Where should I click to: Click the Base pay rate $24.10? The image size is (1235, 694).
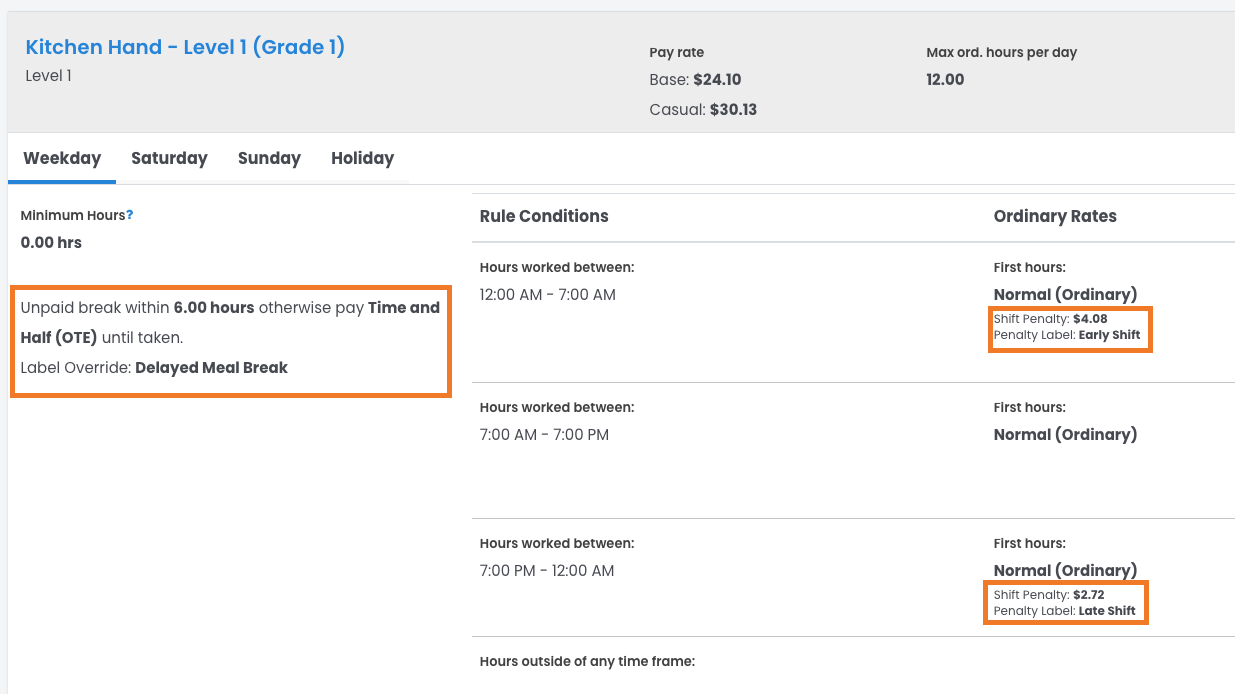pos(716,80)
